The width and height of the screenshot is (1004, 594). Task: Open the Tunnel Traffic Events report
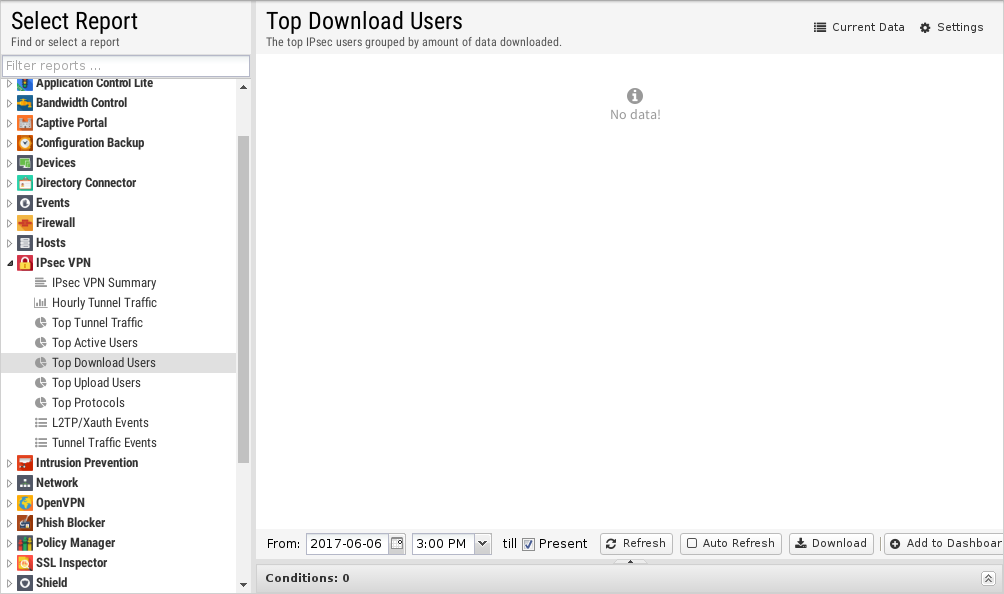click(104, 442)
